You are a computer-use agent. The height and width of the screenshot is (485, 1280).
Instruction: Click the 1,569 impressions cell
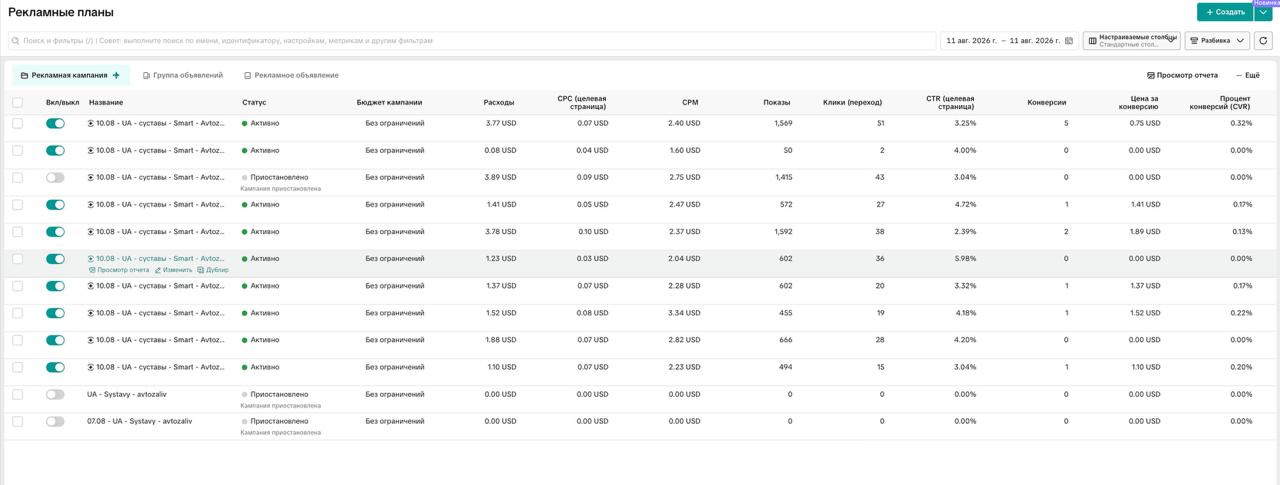783,123
